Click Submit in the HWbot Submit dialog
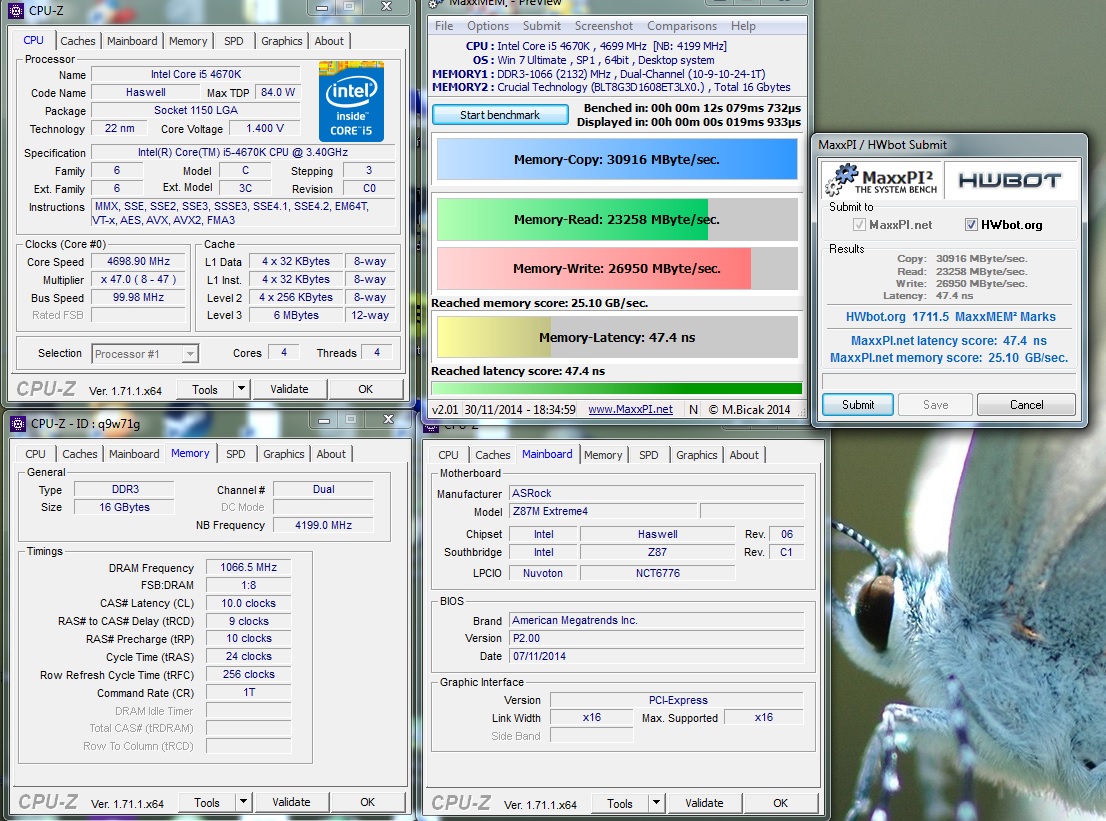 pyautogui.click(x=858, y=405)
